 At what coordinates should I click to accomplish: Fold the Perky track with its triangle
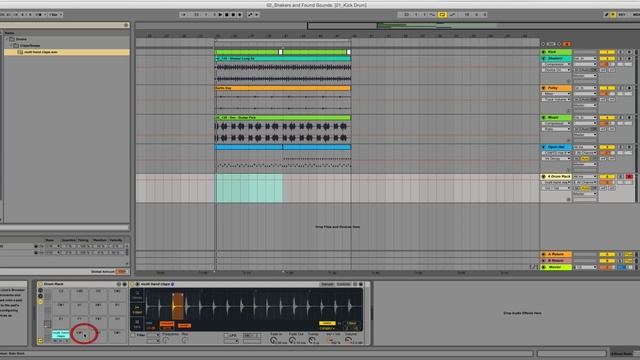point(543,88)
